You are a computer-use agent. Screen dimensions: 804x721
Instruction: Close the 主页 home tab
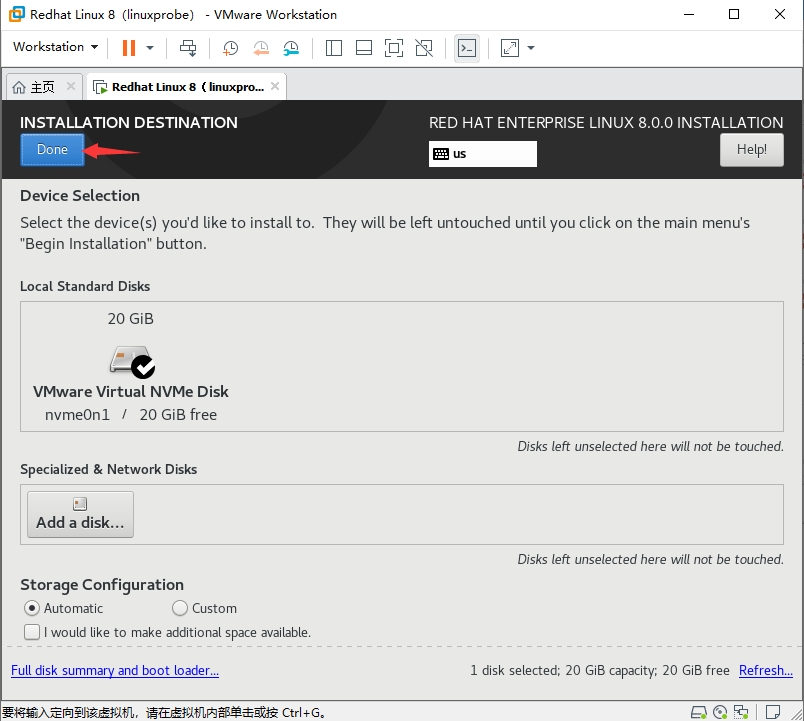tap(71, 86)
